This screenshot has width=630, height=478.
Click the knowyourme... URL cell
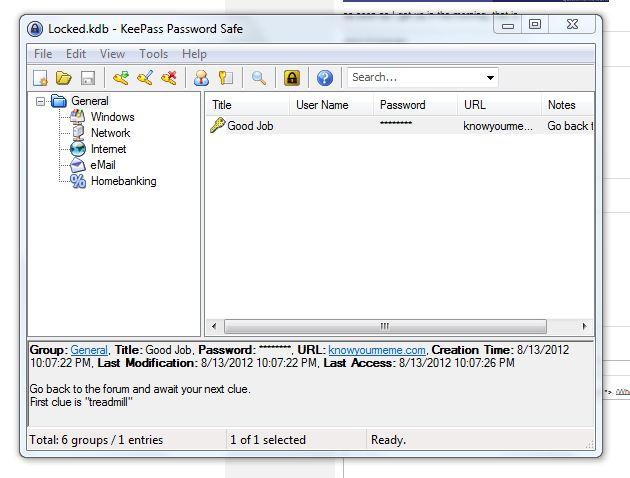point(498,126)
